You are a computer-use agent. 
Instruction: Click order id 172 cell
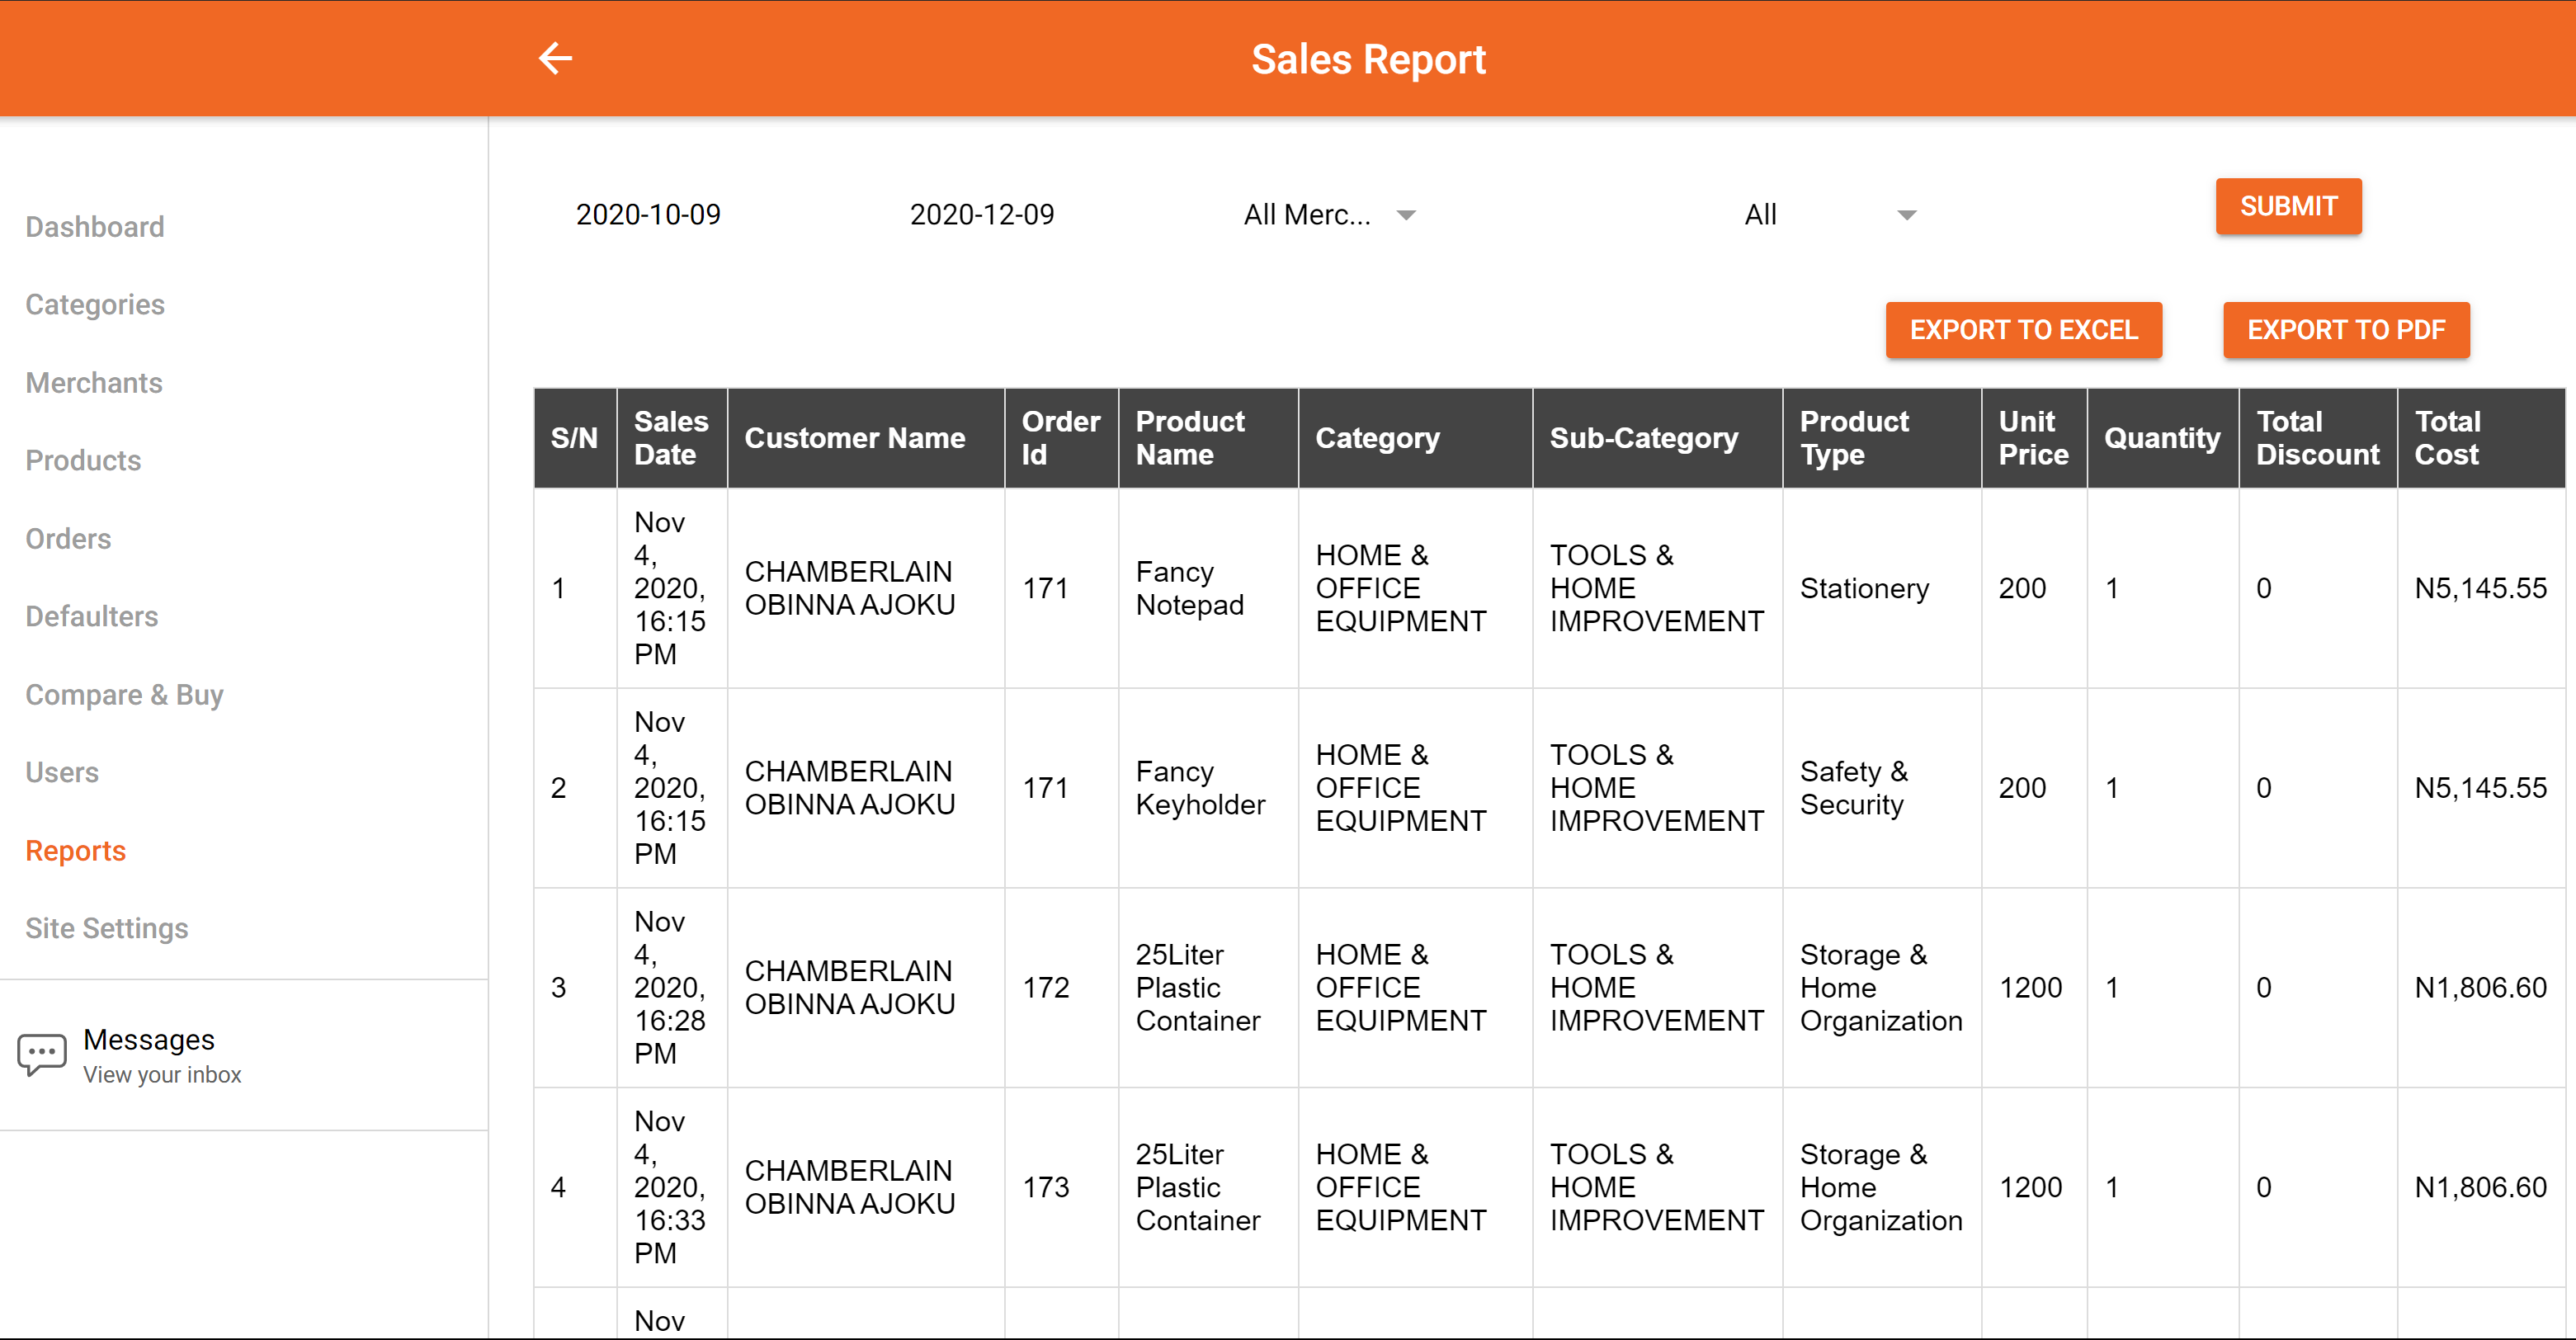tap(1061, 988)
